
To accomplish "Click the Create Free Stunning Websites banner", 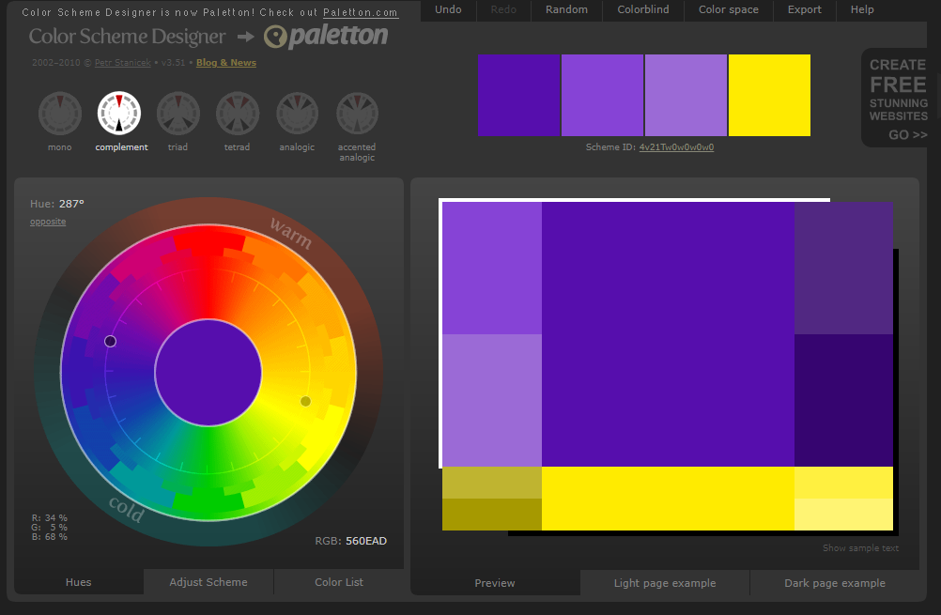I will (x=898, y=99).
